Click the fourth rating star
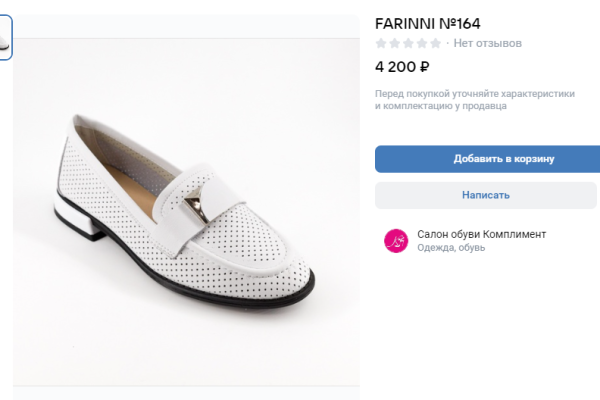 (421, 44)
